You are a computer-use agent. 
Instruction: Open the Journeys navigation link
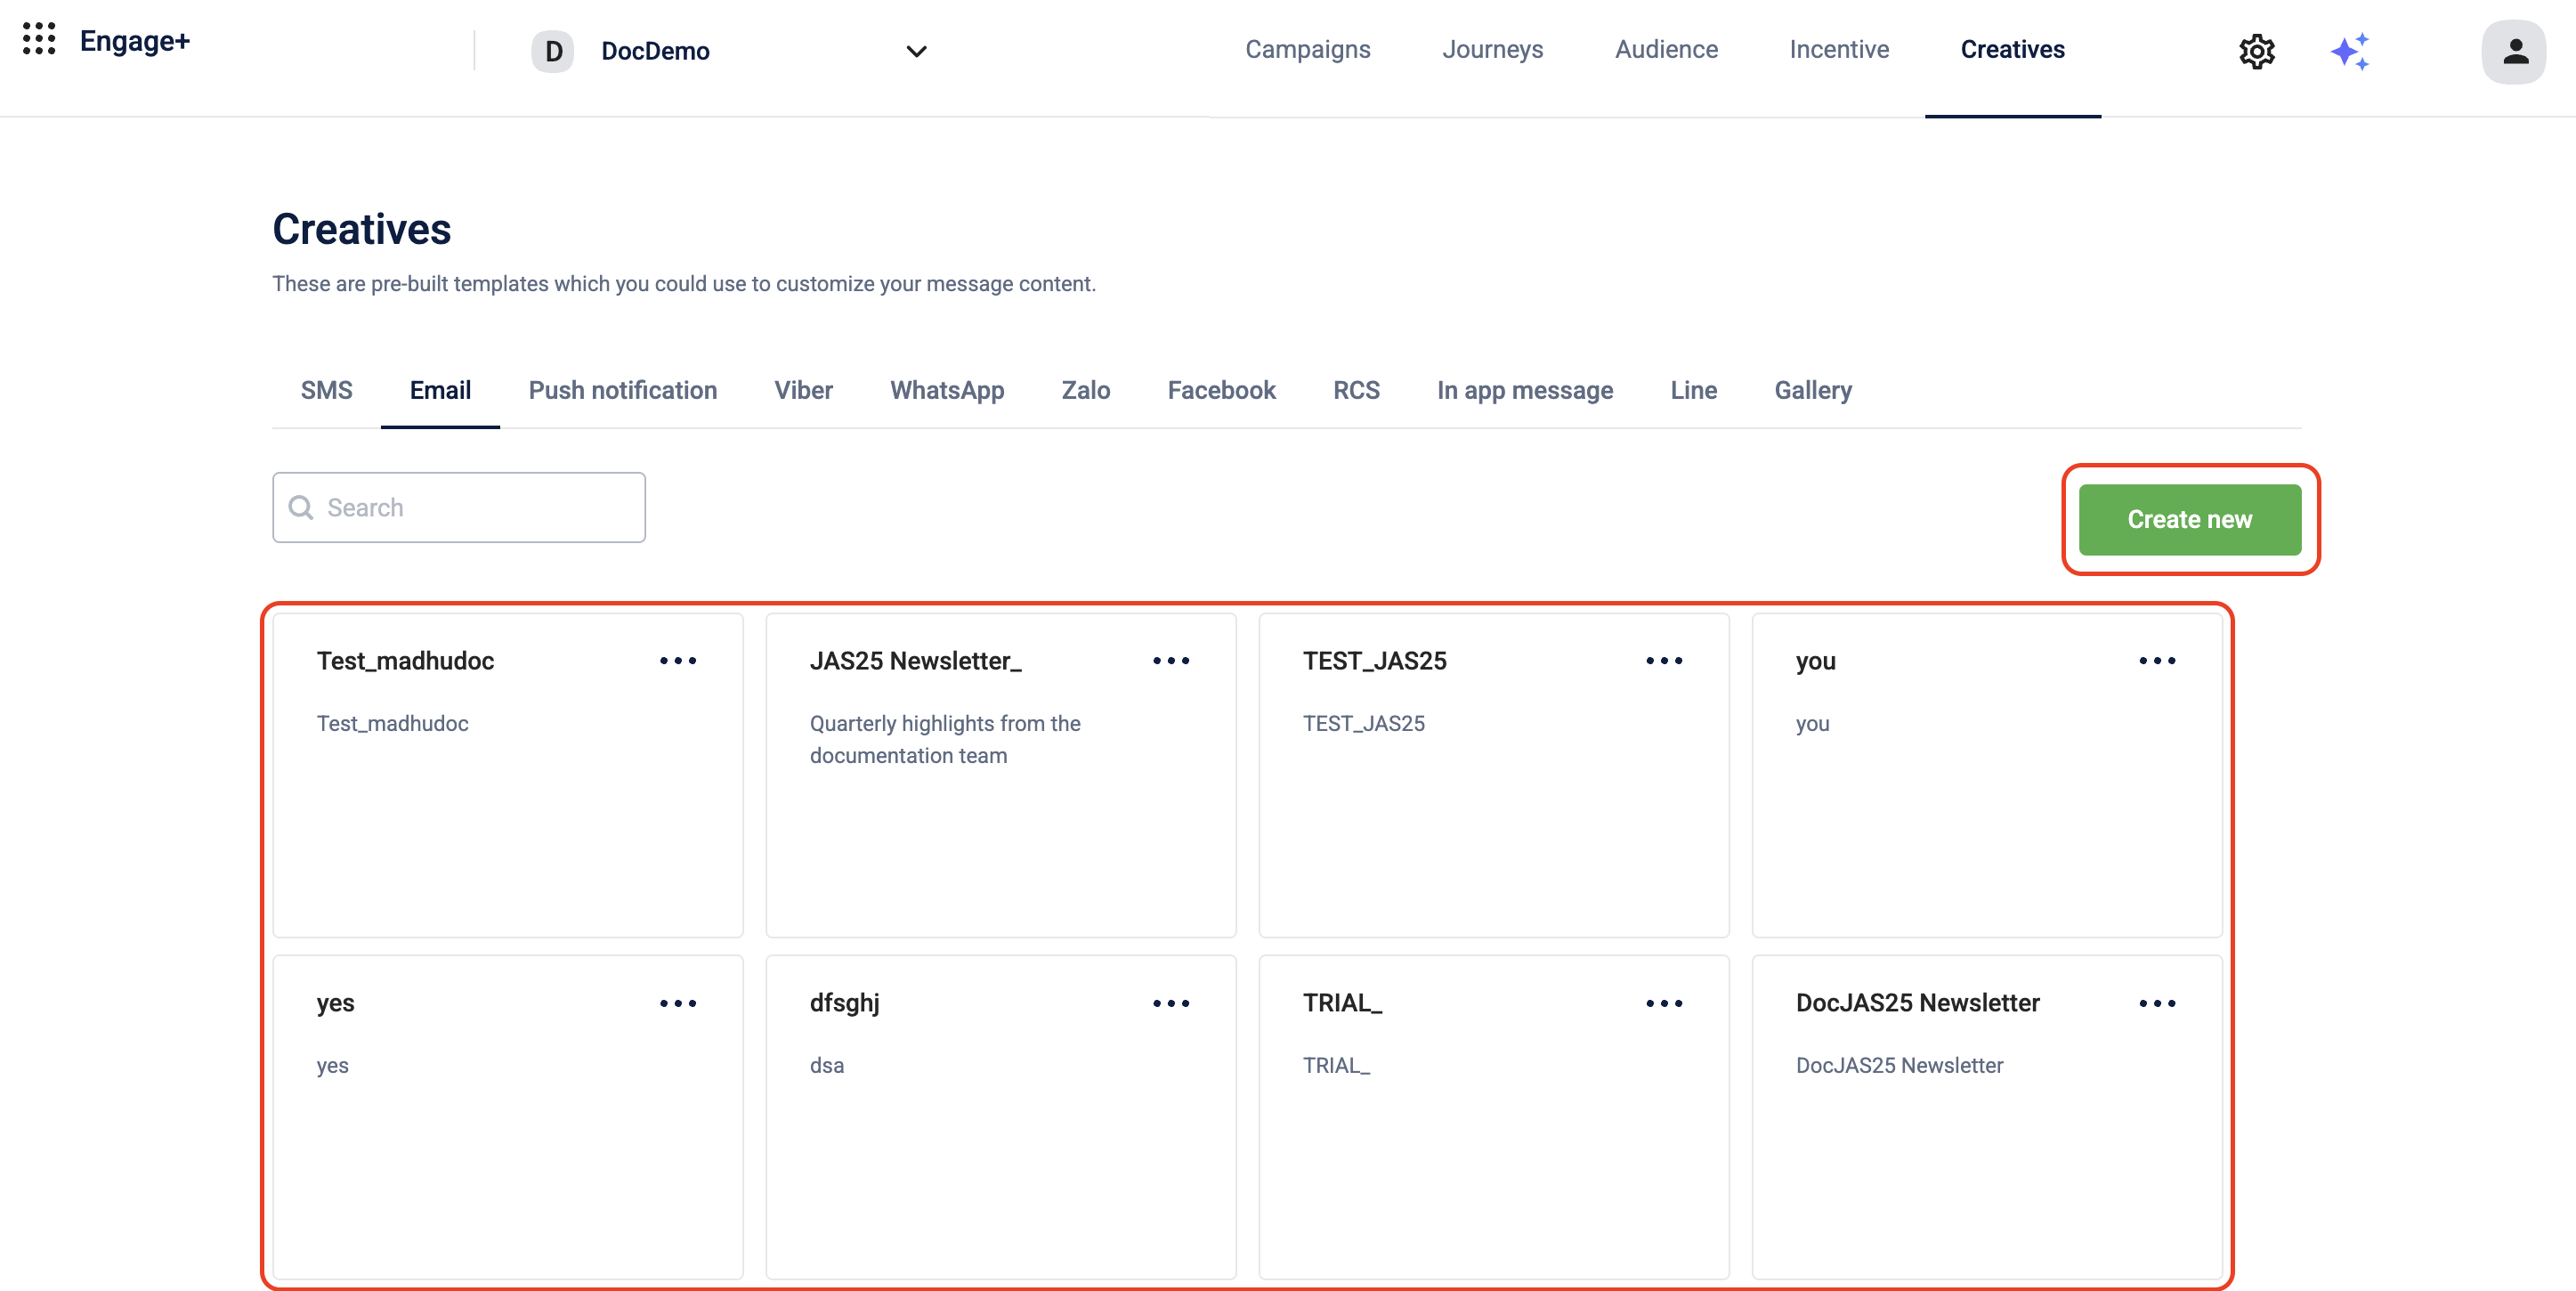click(x=1491, y=49)
